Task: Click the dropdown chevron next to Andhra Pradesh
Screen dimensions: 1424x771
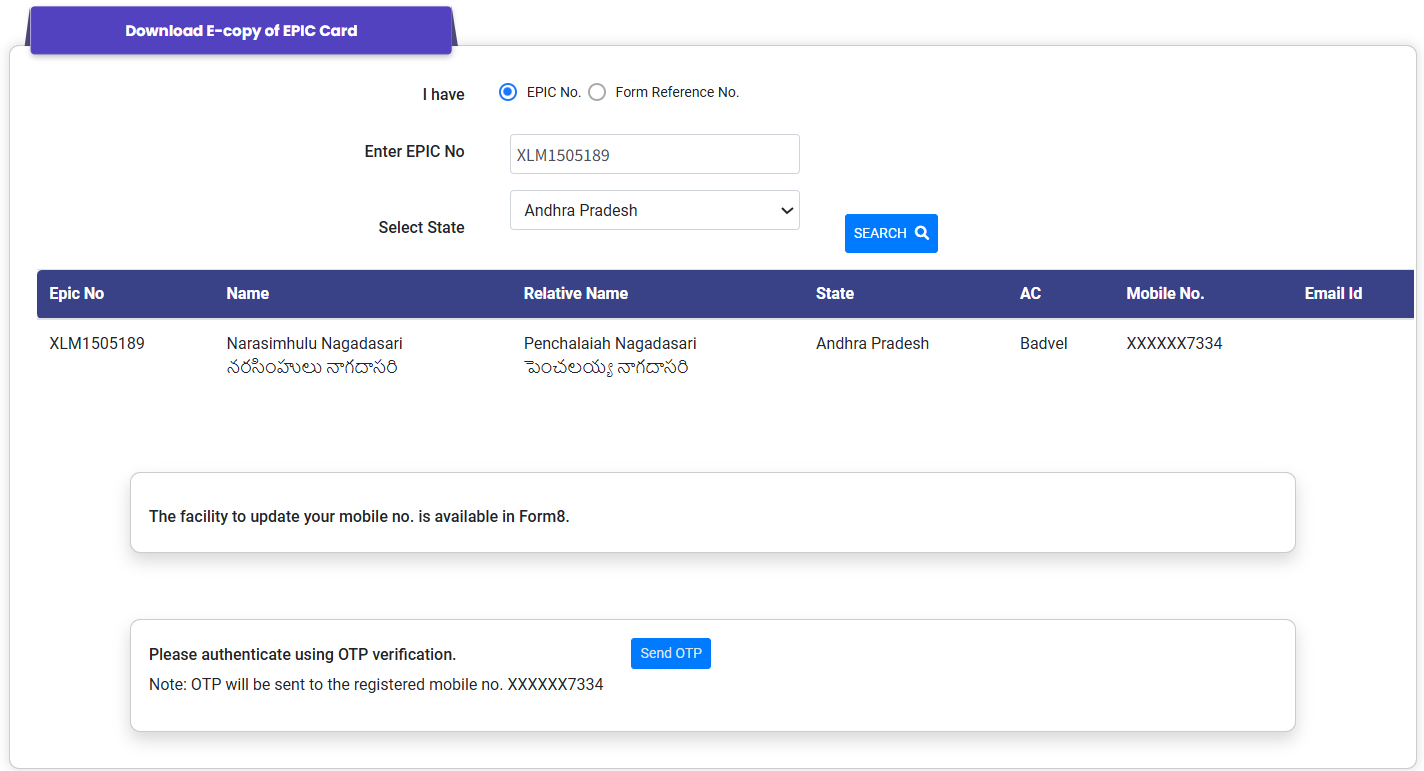Action: [786, 210]
